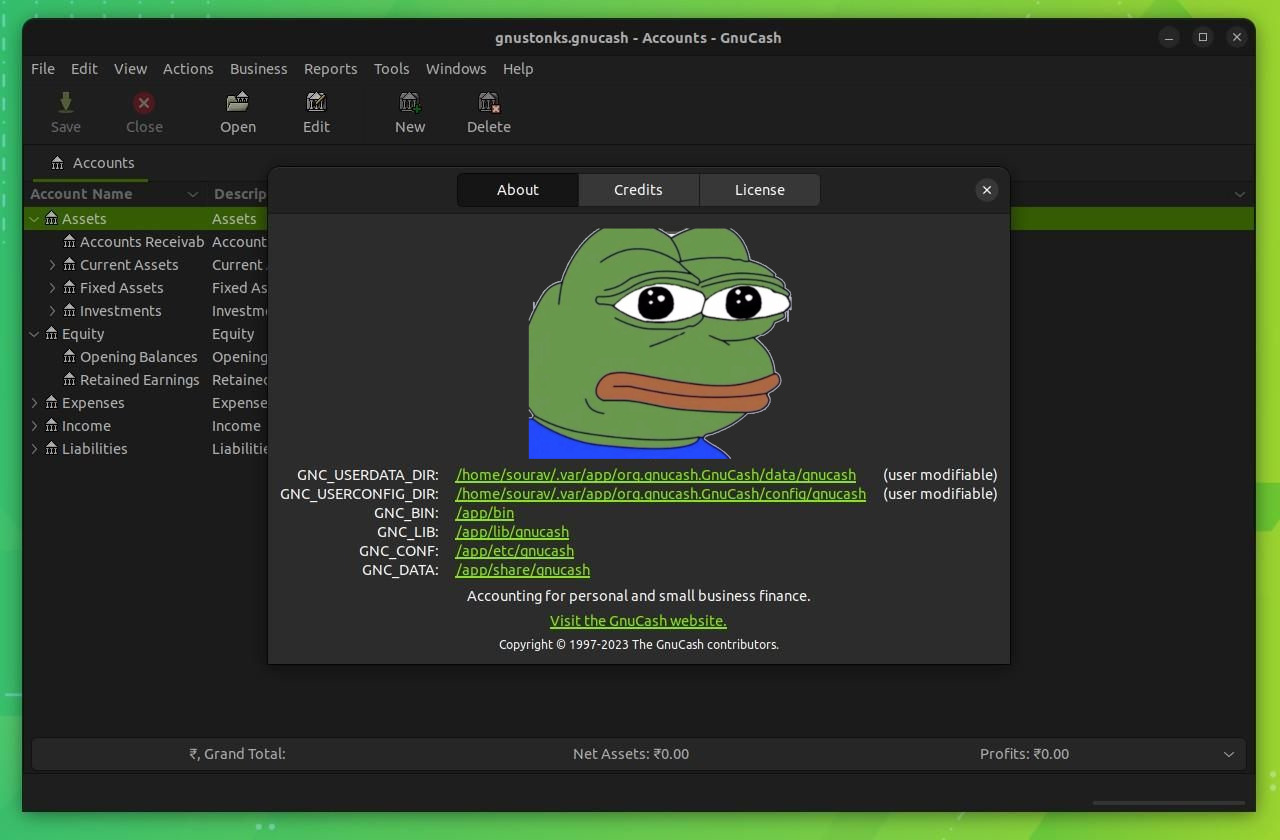This screenshot has height=840, width=1280.
Task: Click the Description column header
Action: pyautogui.click(x=240, y=194)
